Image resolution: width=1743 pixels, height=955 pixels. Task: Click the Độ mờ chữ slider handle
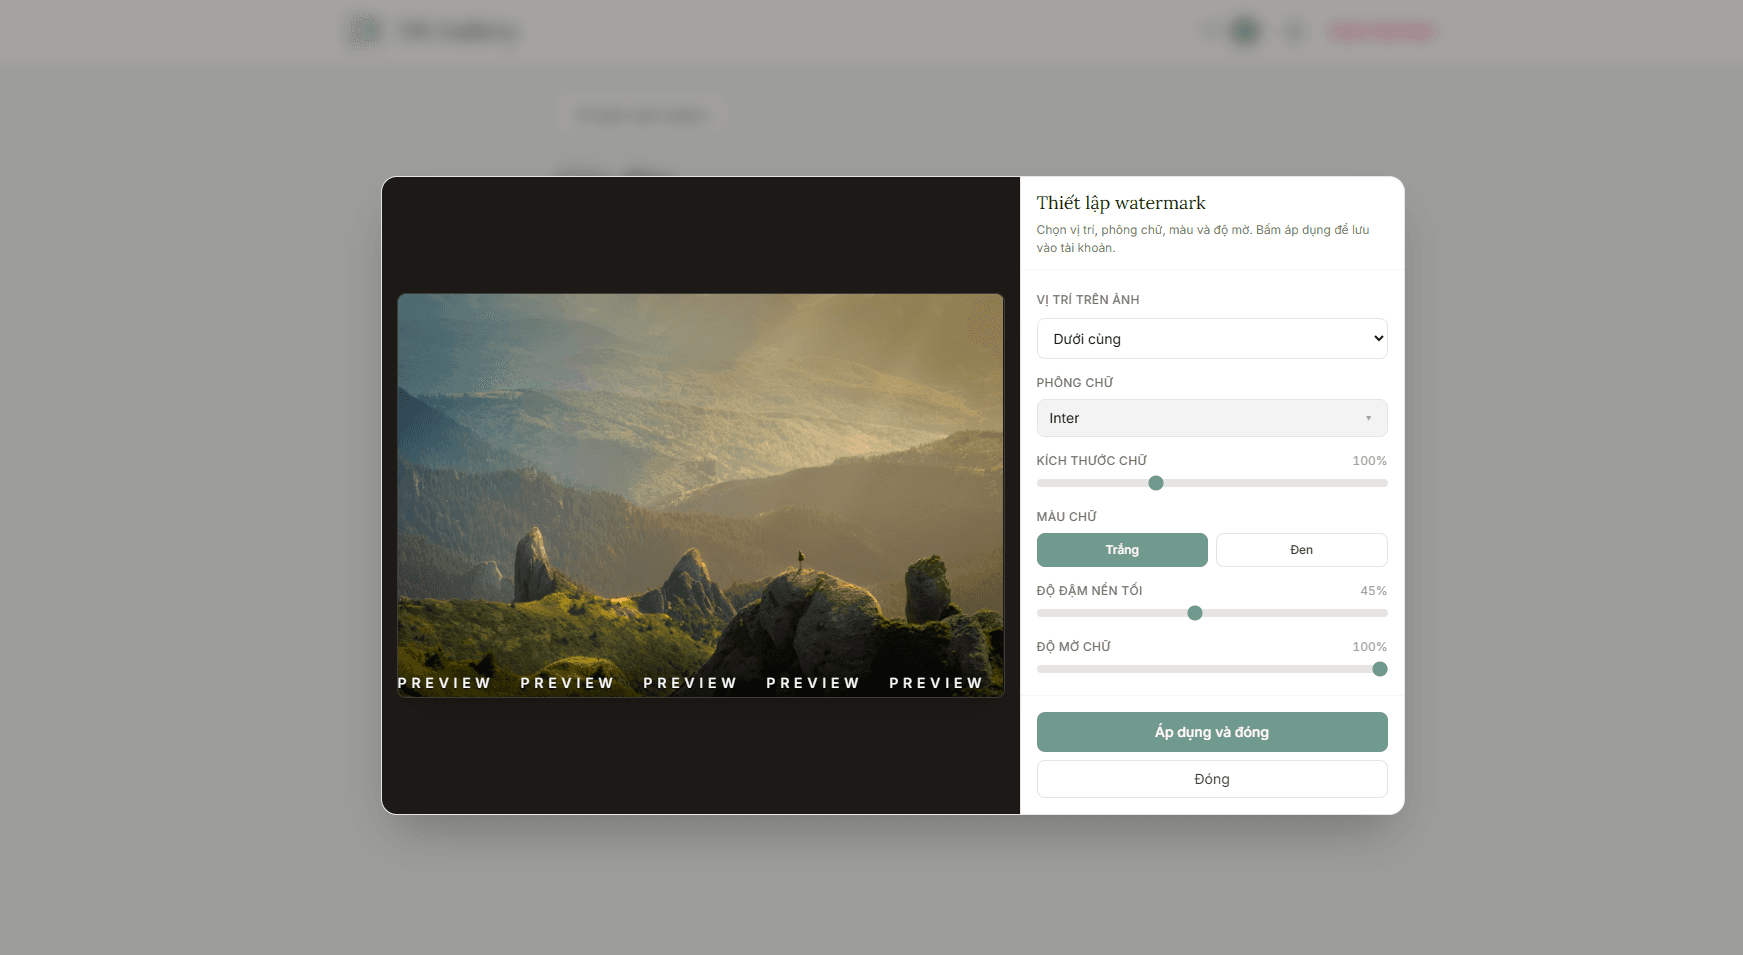(x=1380, y=669)
